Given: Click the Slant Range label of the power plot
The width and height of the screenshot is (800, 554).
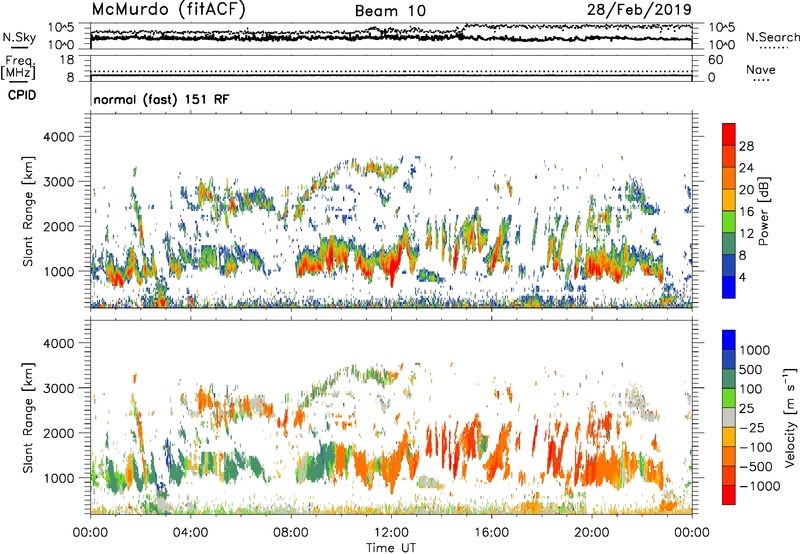Looking at the screenshot, I should pyautogui.click(x=28, y=211).
